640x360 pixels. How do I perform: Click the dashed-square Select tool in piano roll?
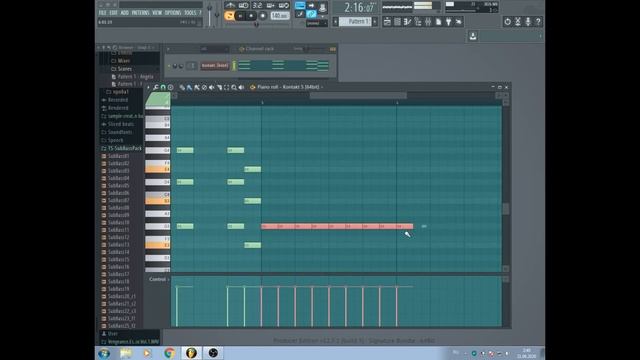tap(227, 87)
